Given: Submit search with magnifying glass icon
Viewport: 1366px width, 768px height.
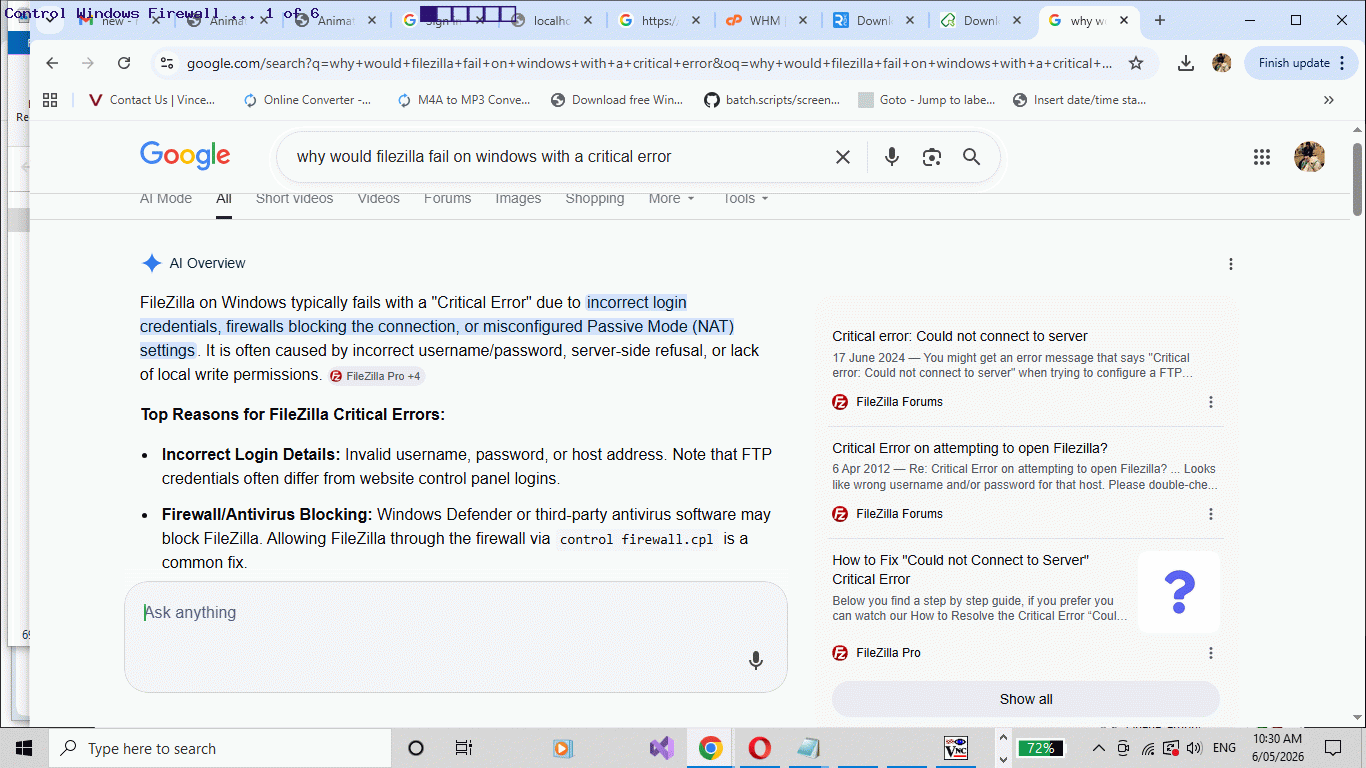Looking at the screenshot, I should (x=971, y=157).
